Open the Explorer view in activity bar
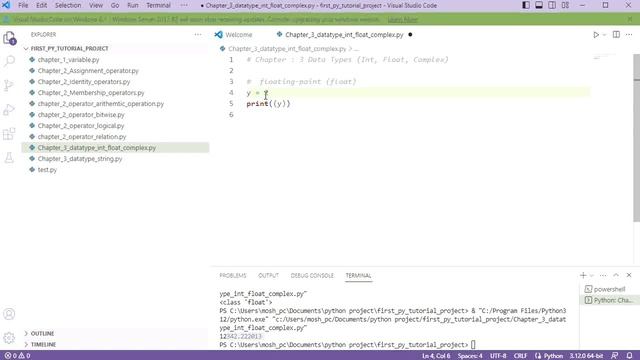 tap(9, 38)
